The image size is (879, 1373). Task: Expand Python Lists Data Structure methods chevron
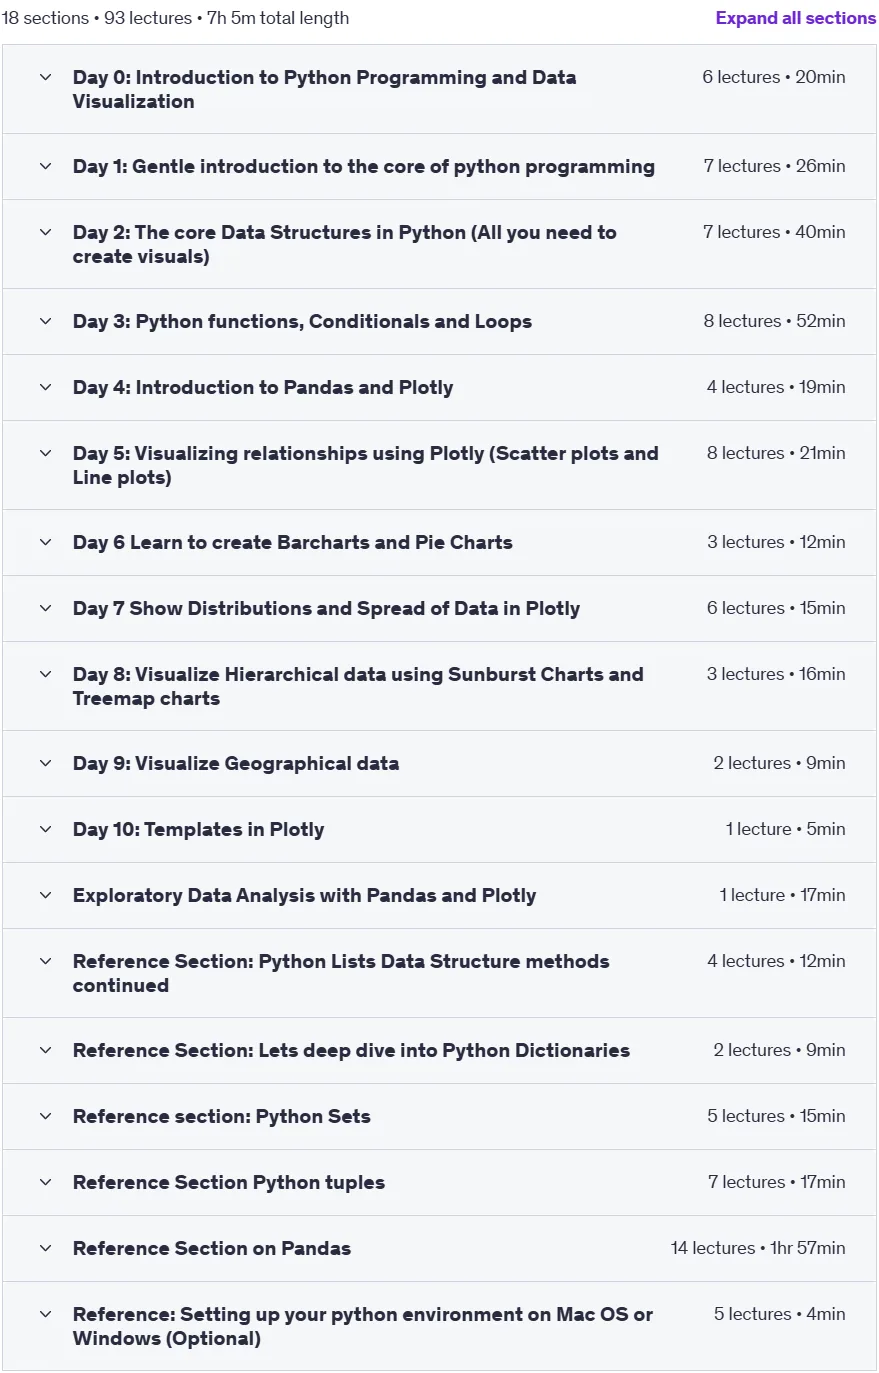(x=45, y=961)
